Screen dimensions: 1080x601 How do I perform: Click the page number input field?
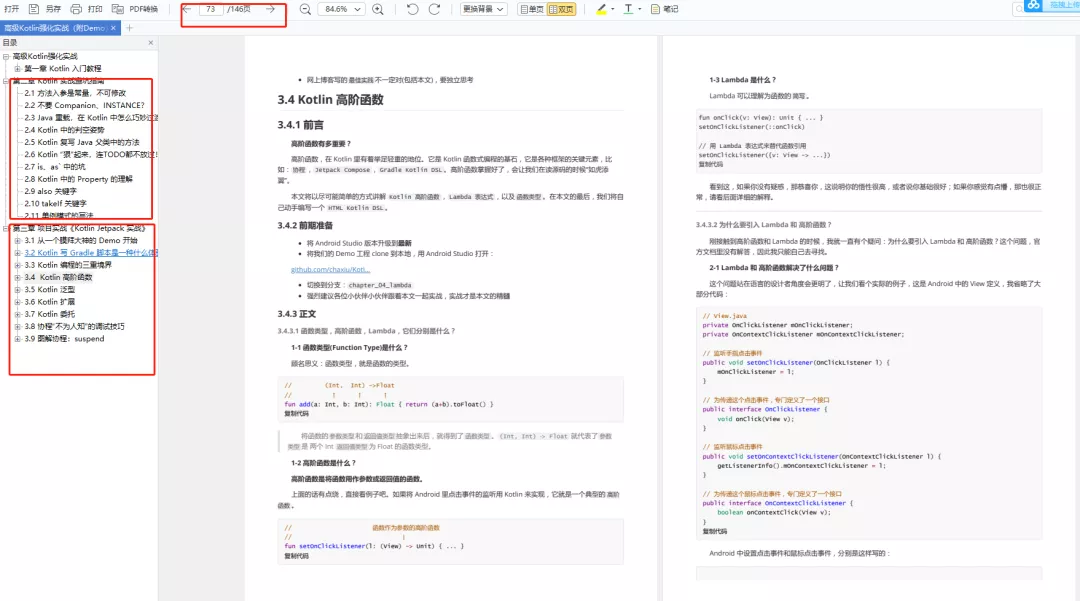coord(212,8)
